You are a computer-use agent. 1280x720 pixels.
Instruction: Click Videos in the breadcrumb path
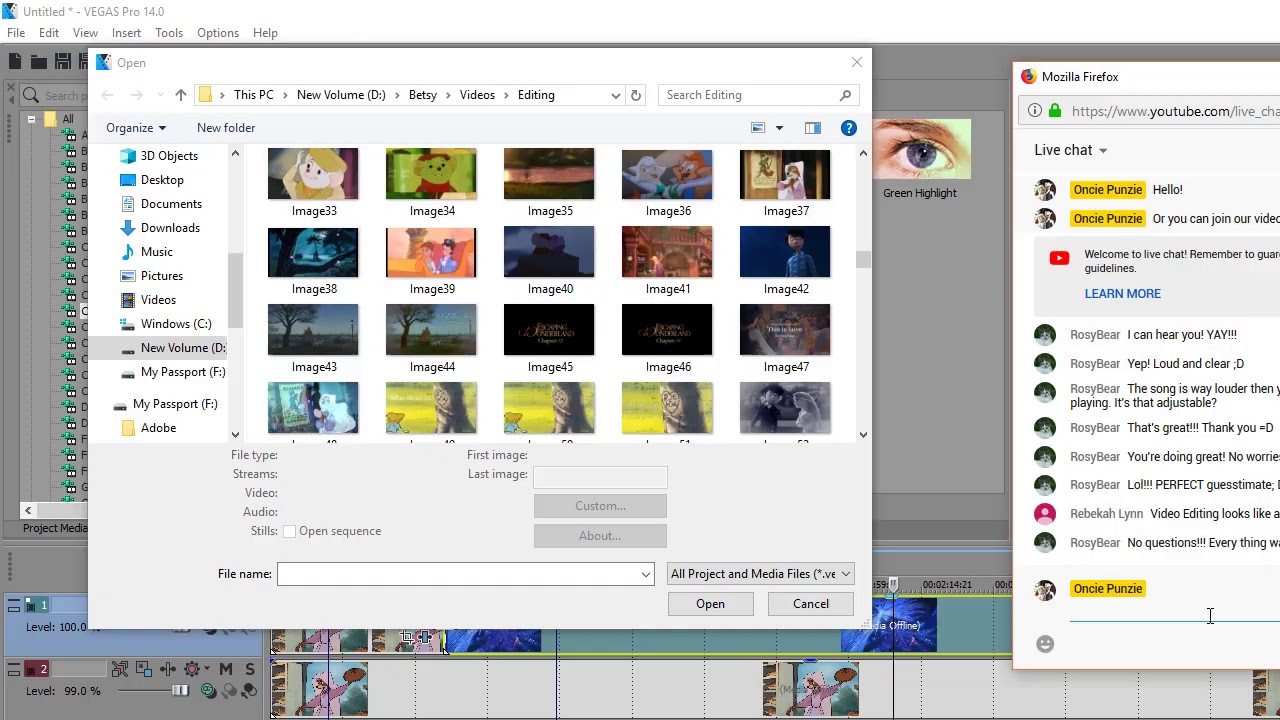[x=477, y=95]
